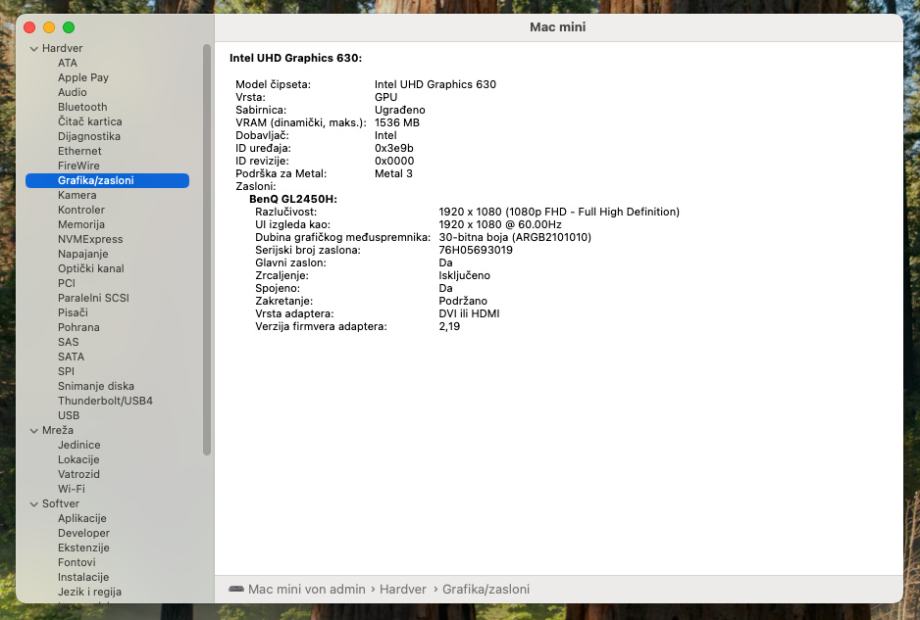Select Fontovi in the sidebar

pyautogui.click(x=76, y=562)
